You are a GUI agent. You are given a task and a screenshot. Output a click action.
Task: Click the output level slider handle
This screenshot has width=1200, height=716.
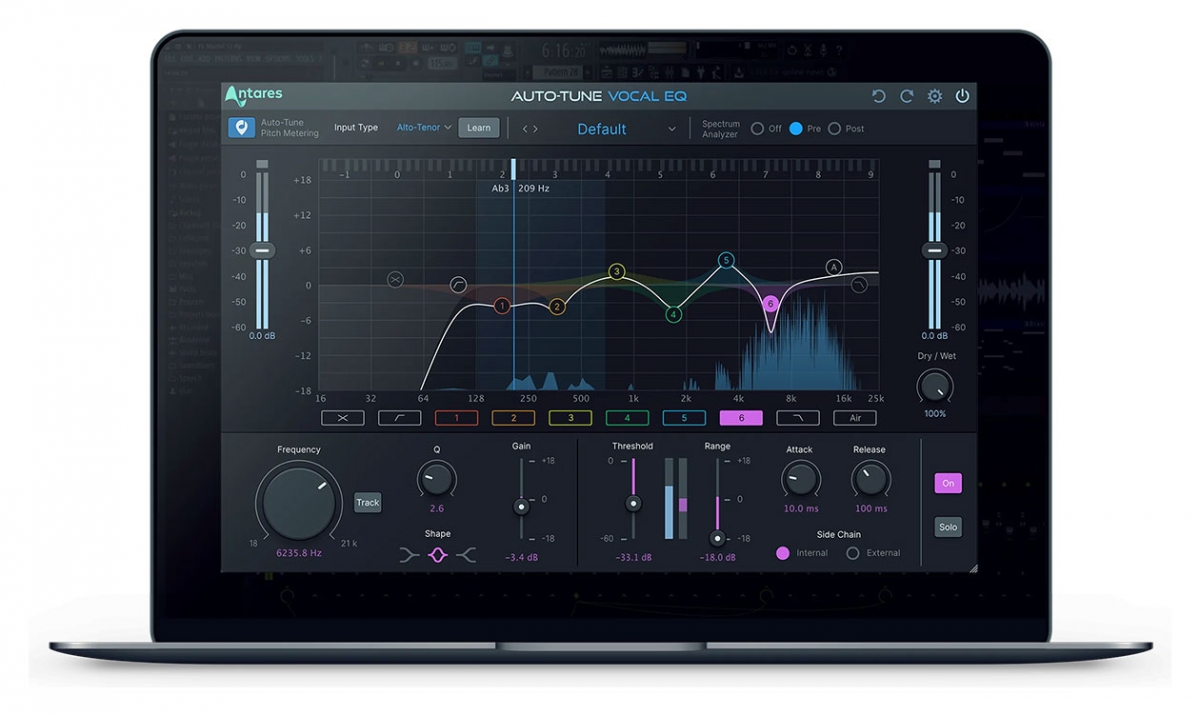coord(934,250)
